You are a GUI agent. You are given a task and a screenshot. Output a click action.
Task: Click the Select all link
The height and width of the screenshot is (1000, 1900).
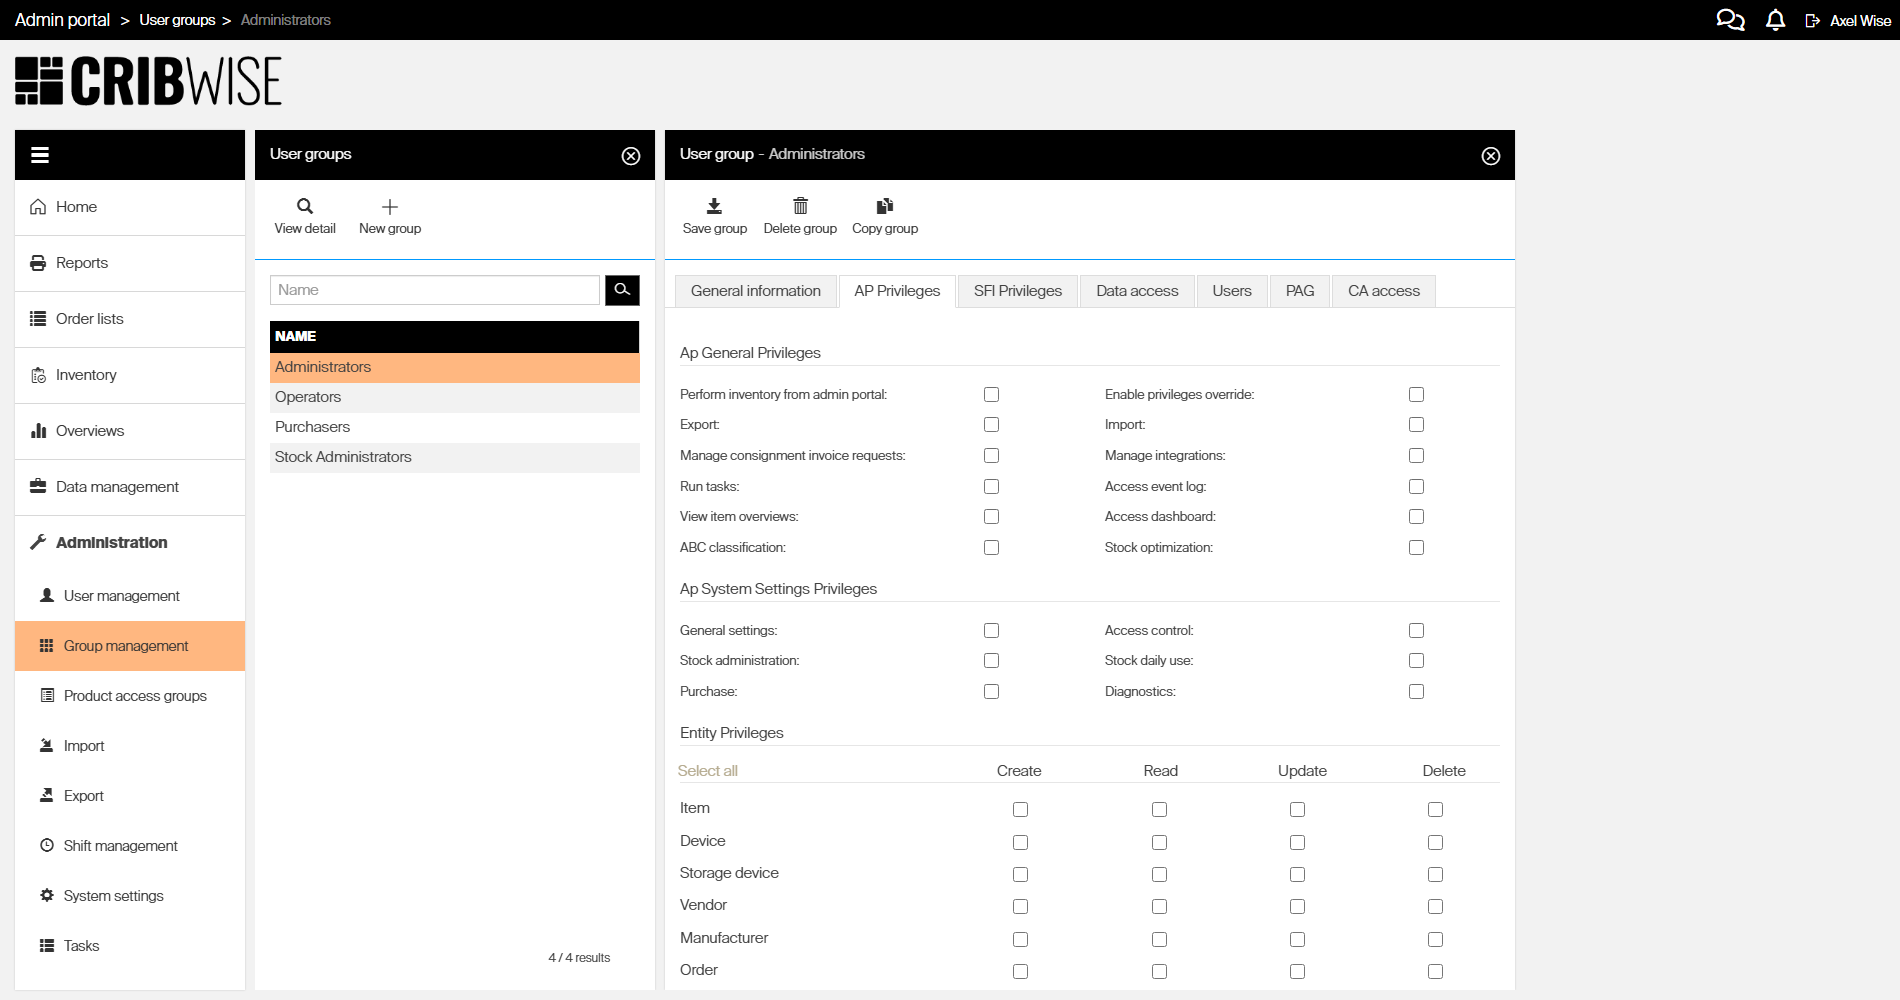pos(707,771)
